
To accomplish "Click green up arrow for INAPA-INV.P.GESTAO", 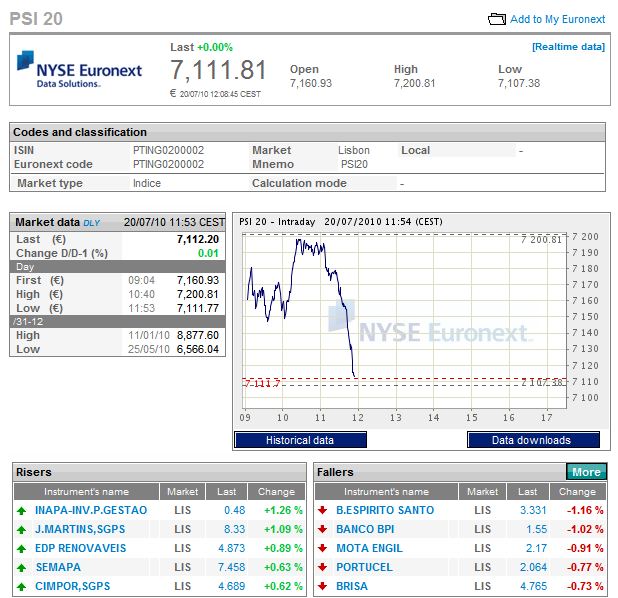I will [x=22, y=510].
